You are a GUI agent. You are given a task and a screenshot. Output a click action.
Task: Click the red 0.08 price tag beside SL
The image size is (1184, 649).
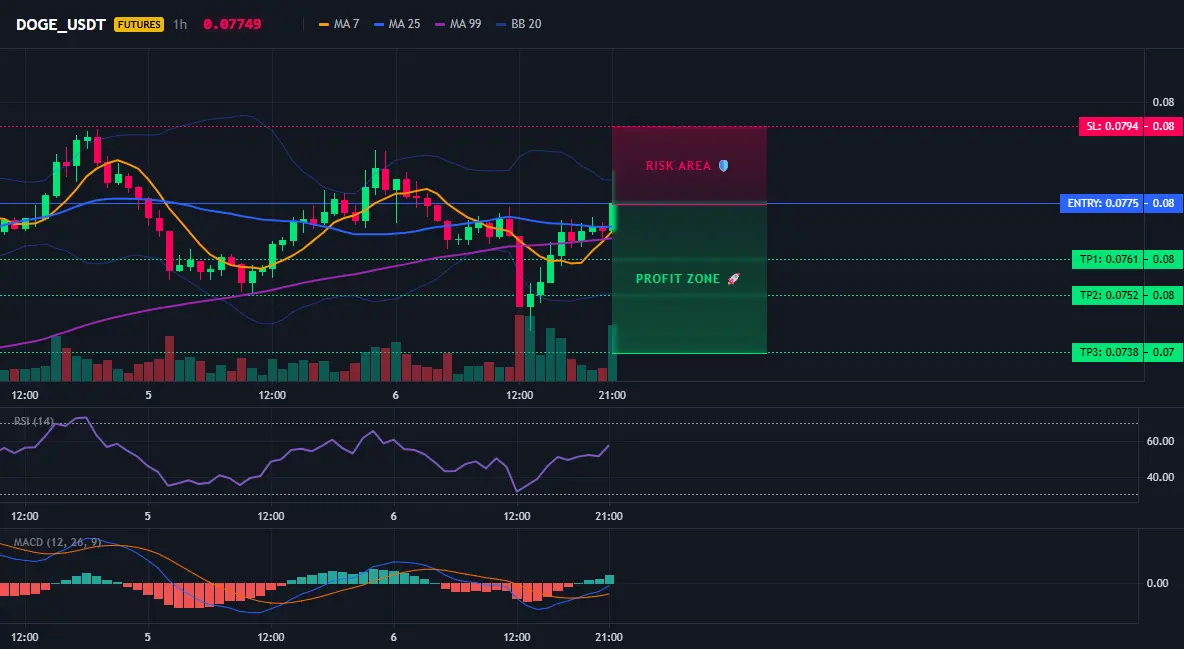click(x=1164, y=126)
